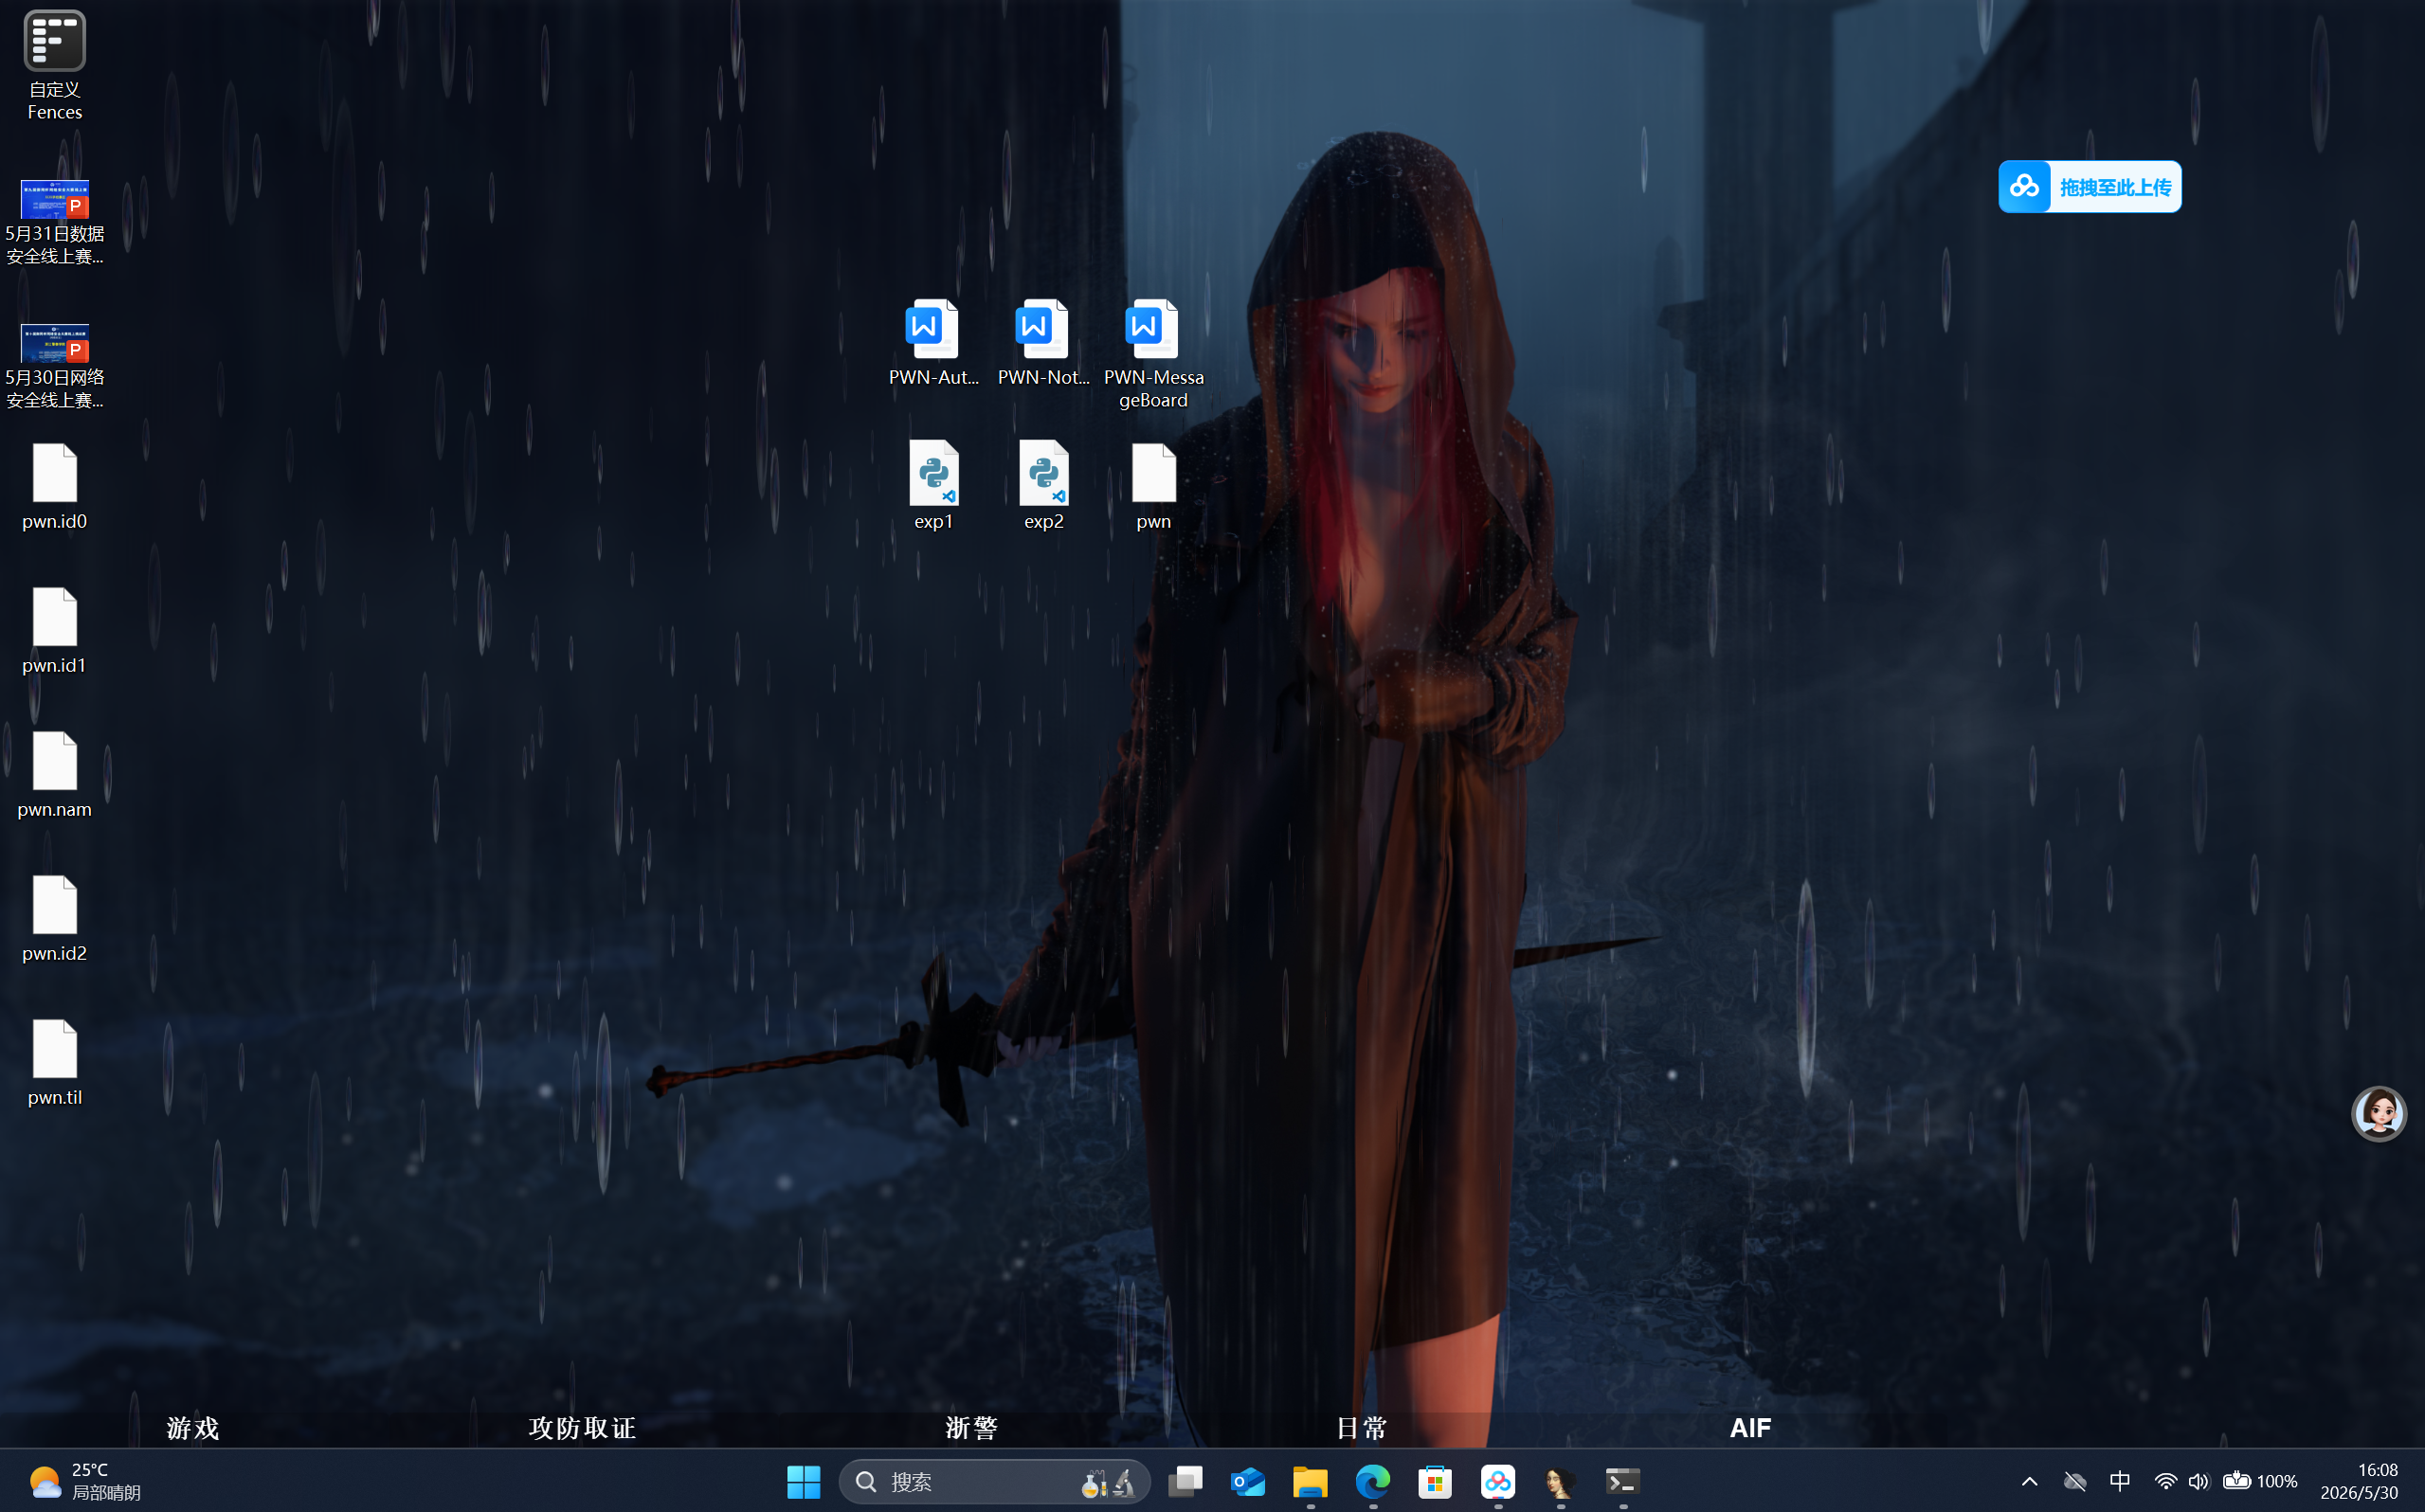The width and height of the screenshot is (2425, 1512).
Task: Select the 5月31日数据安全线上赛 presentation file
Action: point(54,222)
